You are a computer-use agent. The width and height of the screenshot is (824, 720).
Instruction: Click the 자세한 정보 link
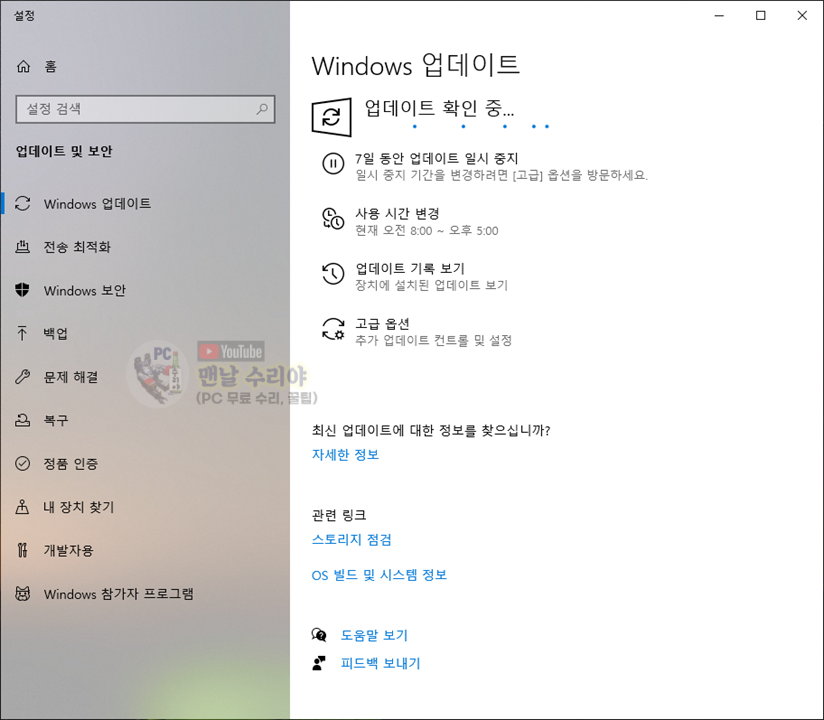(345, 455)
